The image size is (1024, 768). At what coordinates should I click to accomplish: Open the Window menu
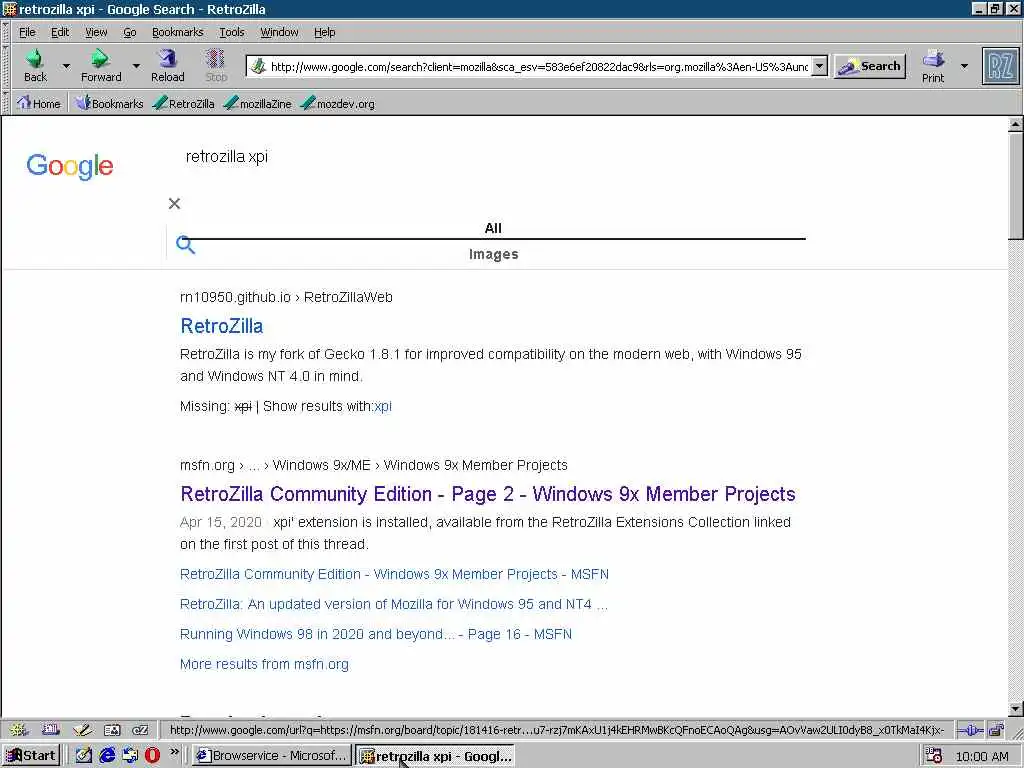point(279,32)
